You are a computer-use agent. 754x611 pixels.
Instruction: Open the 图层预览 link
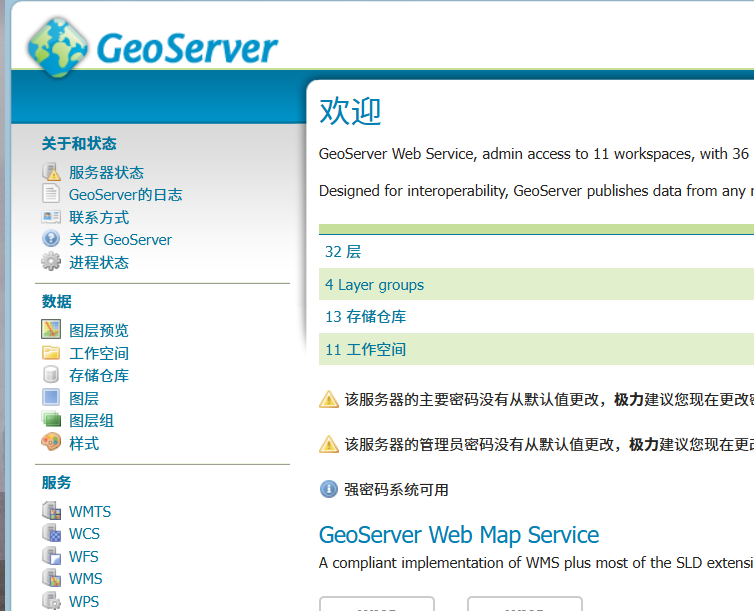point(99,330)
